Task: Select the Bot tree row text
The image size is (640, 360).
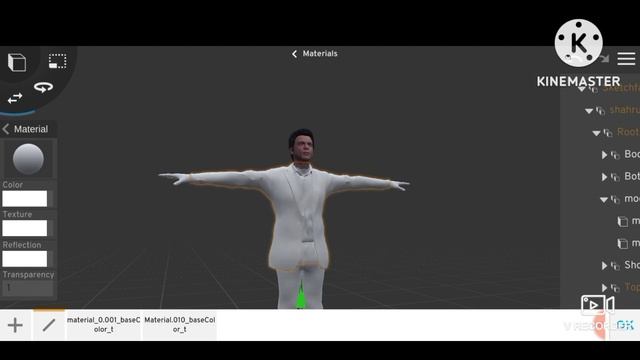Action: (632, 176)
